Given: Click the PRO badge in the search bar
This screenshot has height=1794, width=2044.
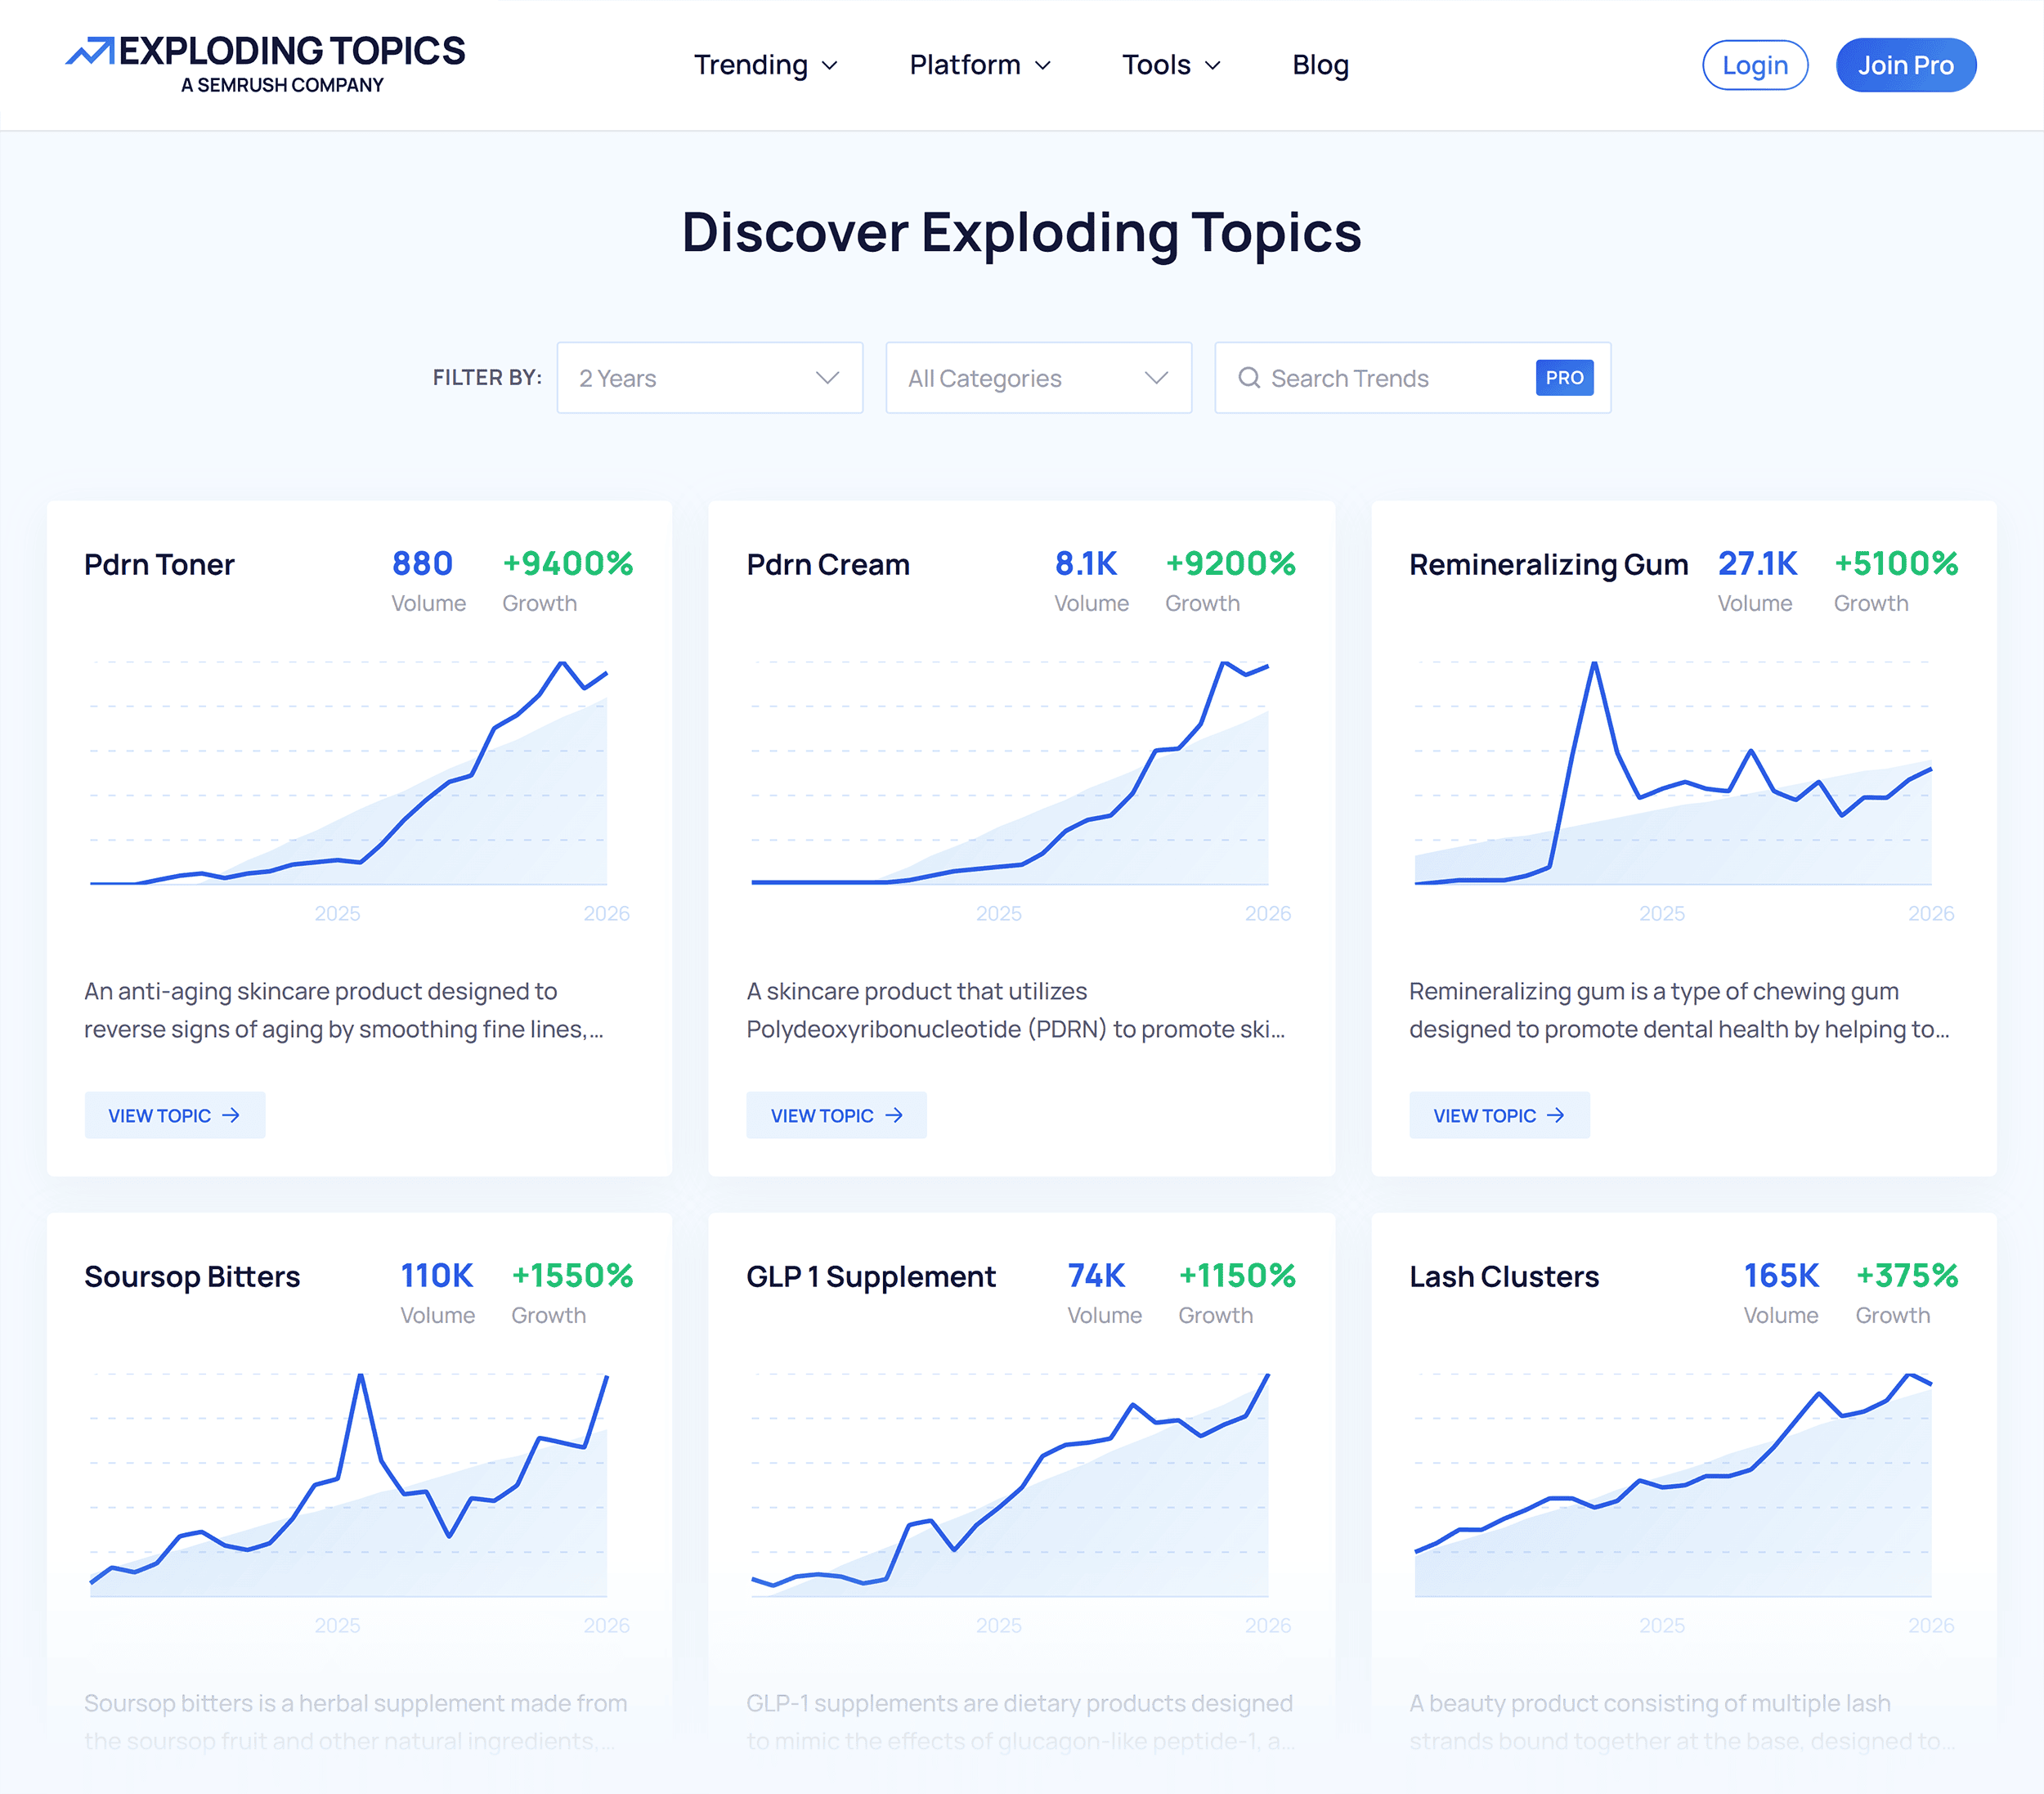Looking at the screenshot, I should coord(1564,378).
